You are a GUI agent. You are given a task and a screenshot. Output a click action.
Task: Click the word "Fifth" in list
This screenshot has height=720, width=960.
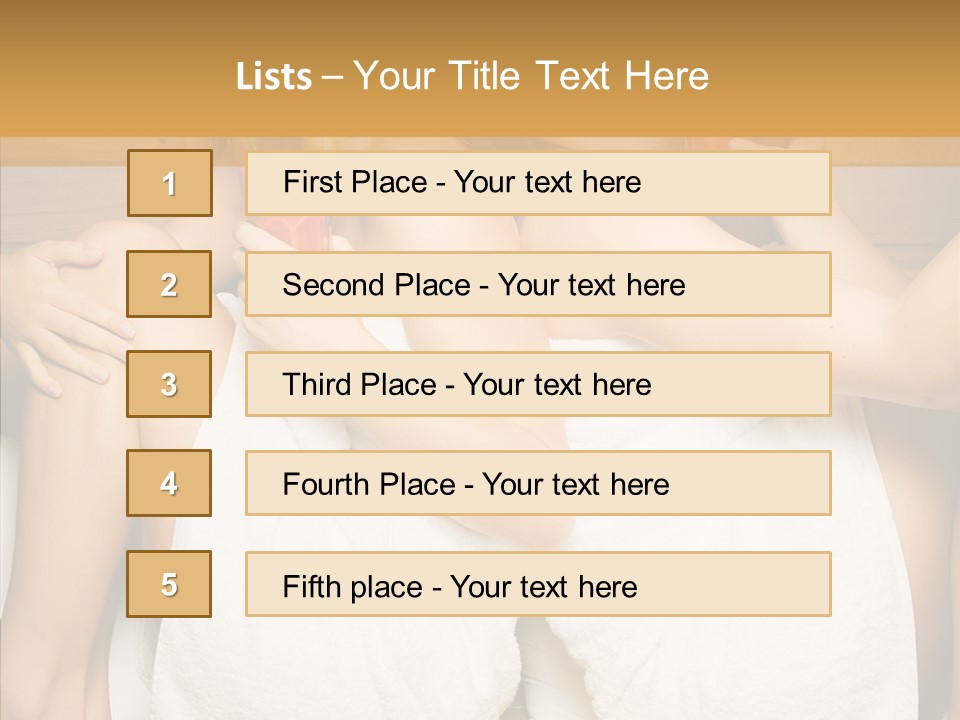[312, 586]
